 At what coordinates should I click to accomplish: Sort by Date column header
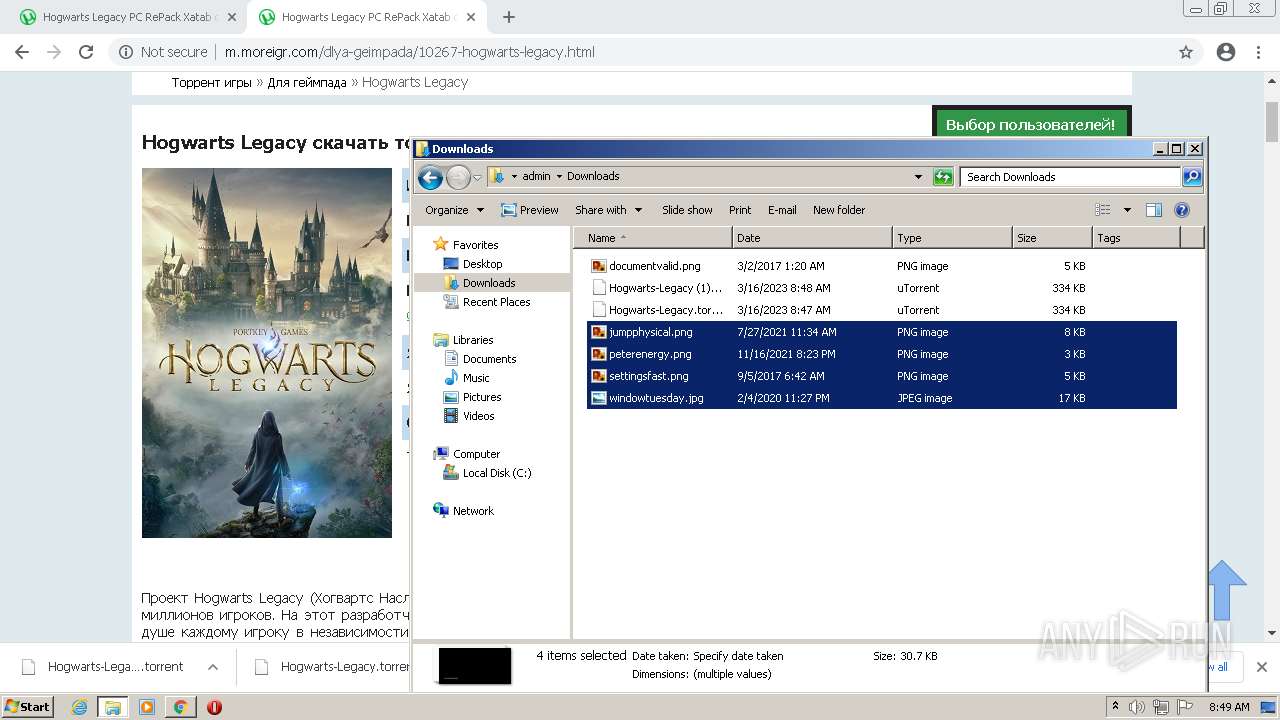(812, 238)
